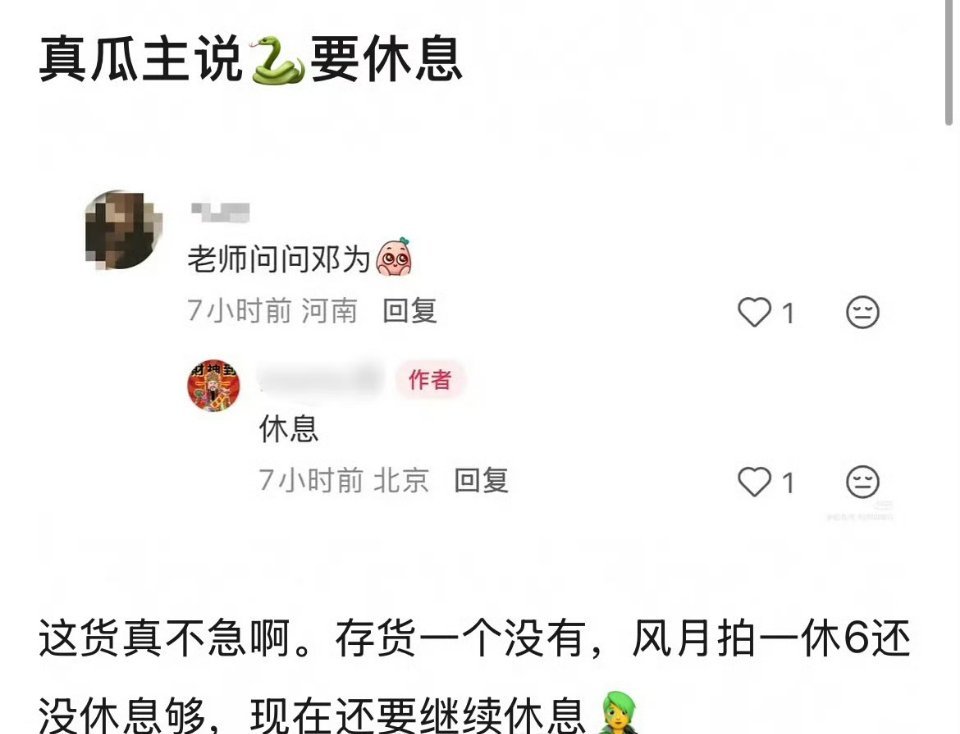
Task: Open blurred author username
Action: tap(319, 378)
